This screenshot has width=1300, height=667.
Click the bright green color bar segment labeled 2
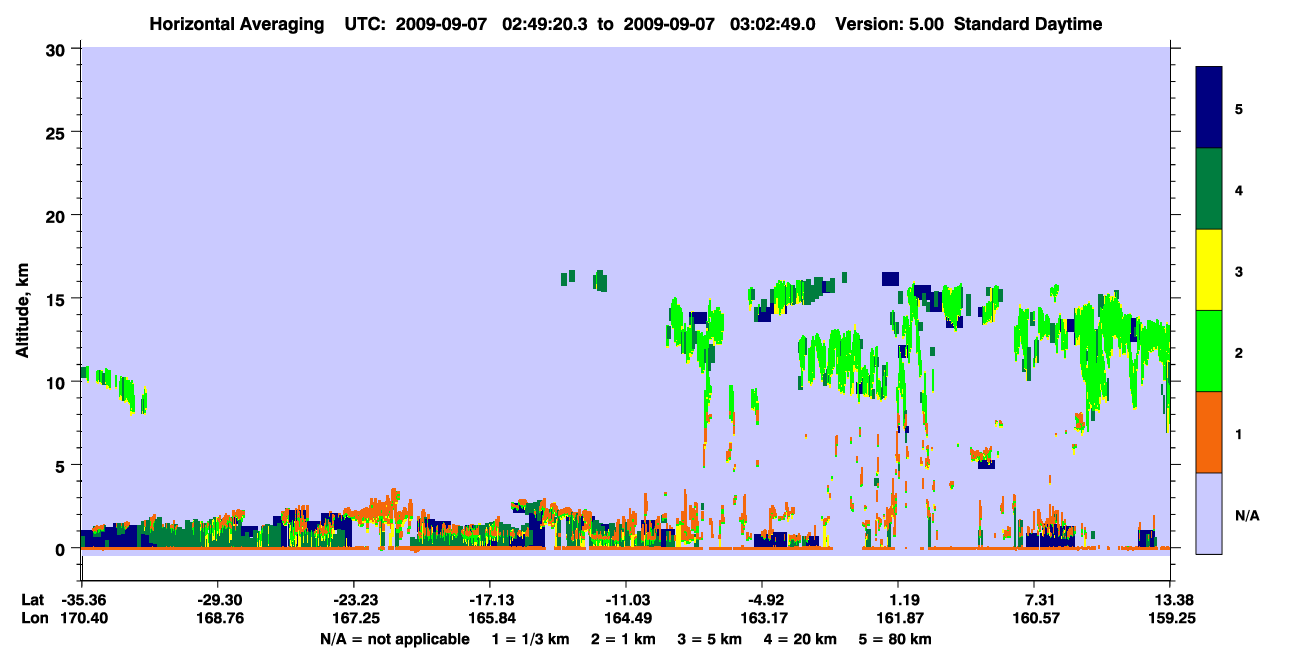(1209, 351)
